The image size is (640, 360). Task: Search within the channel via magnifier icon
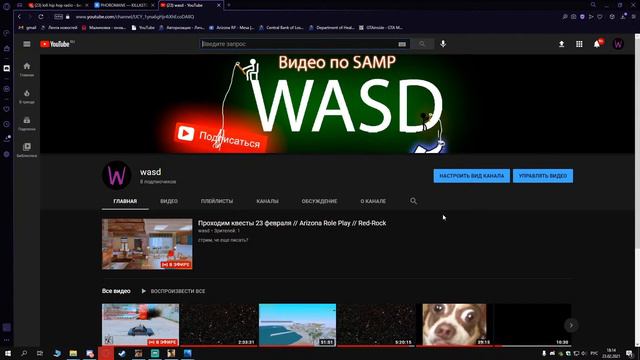pyautogui.click(x=413, y=201)
